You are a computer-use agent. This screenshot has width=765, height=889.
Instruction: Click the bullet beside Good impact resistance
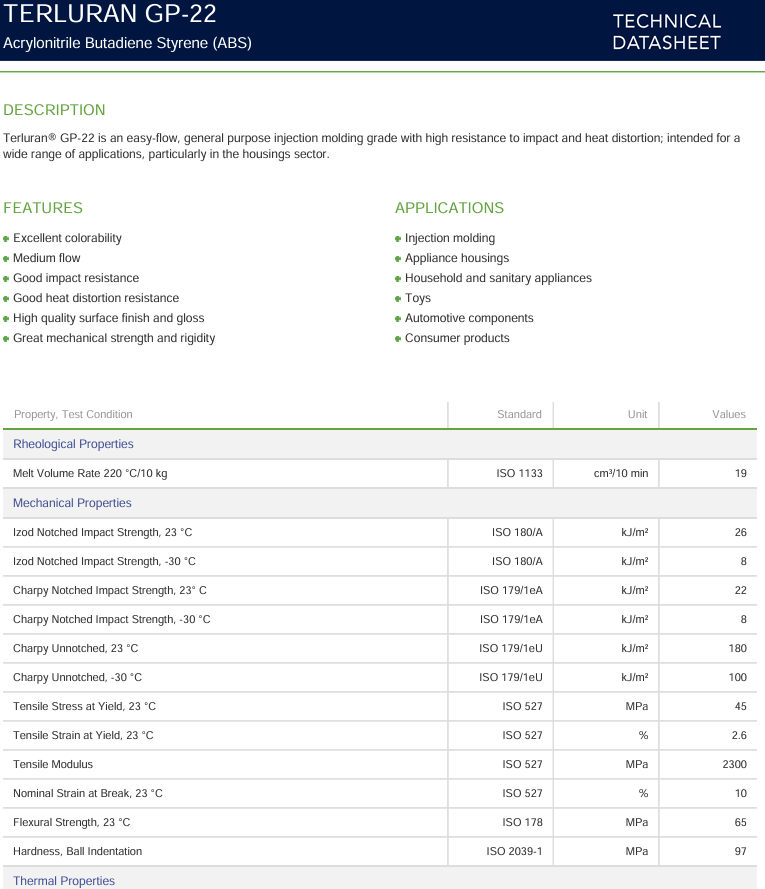tap(6, 278)
